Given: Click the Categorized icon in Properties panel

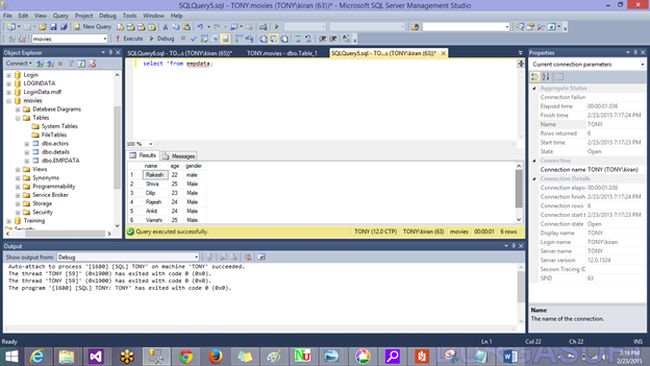Looking at the screenshot, I should point(535,77).
